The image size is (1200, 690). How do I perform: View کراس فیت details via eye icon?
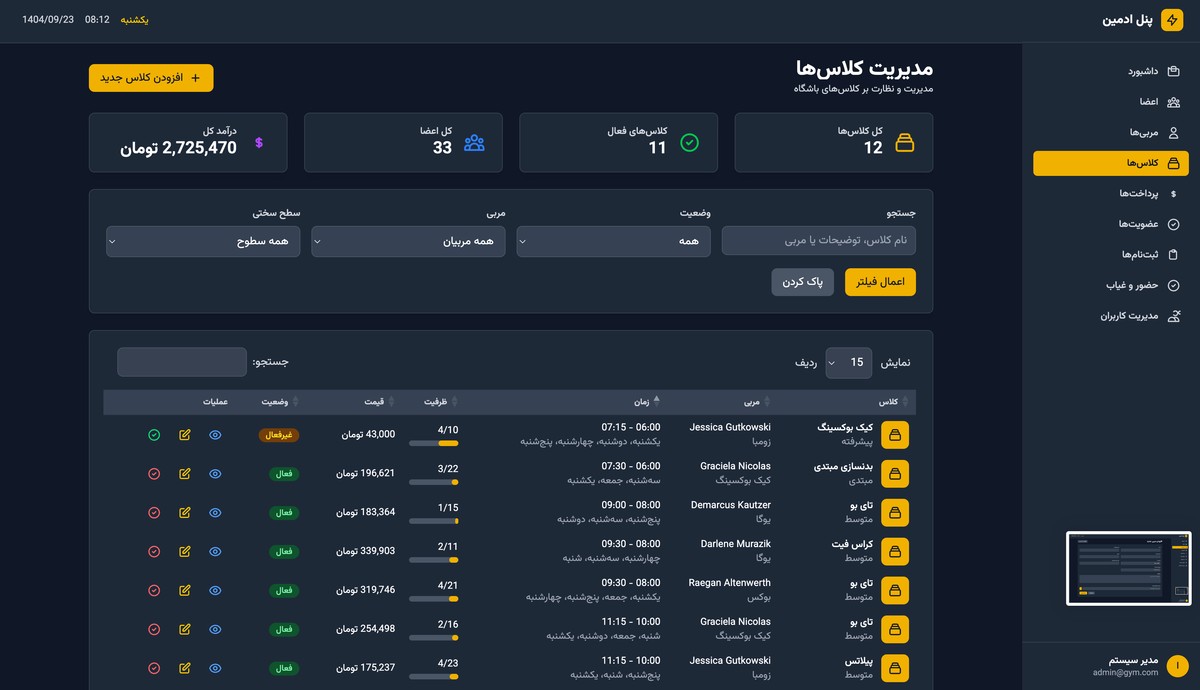[215, 551]
